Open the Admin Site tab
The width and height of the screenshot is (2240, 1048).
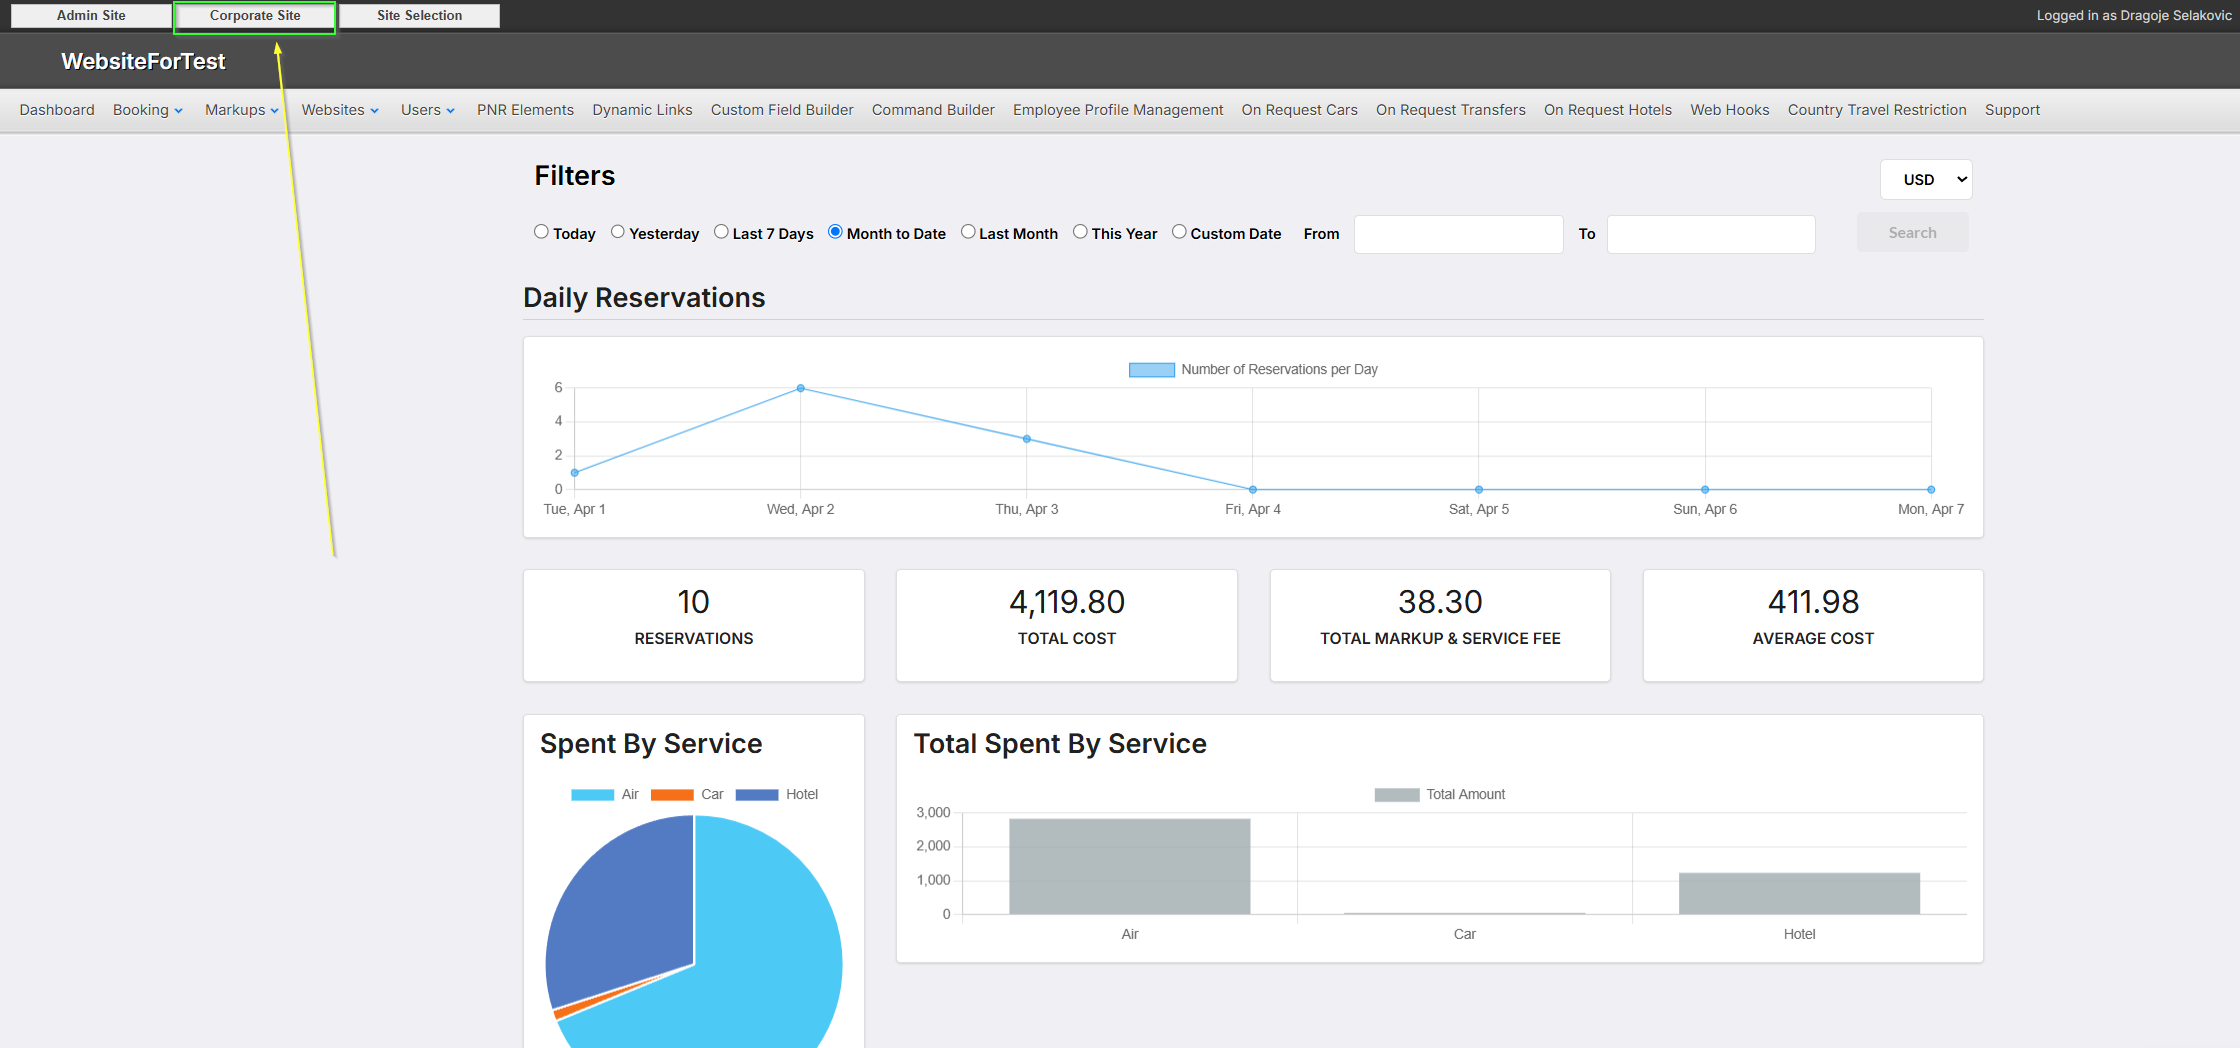[x=91, y=16]
